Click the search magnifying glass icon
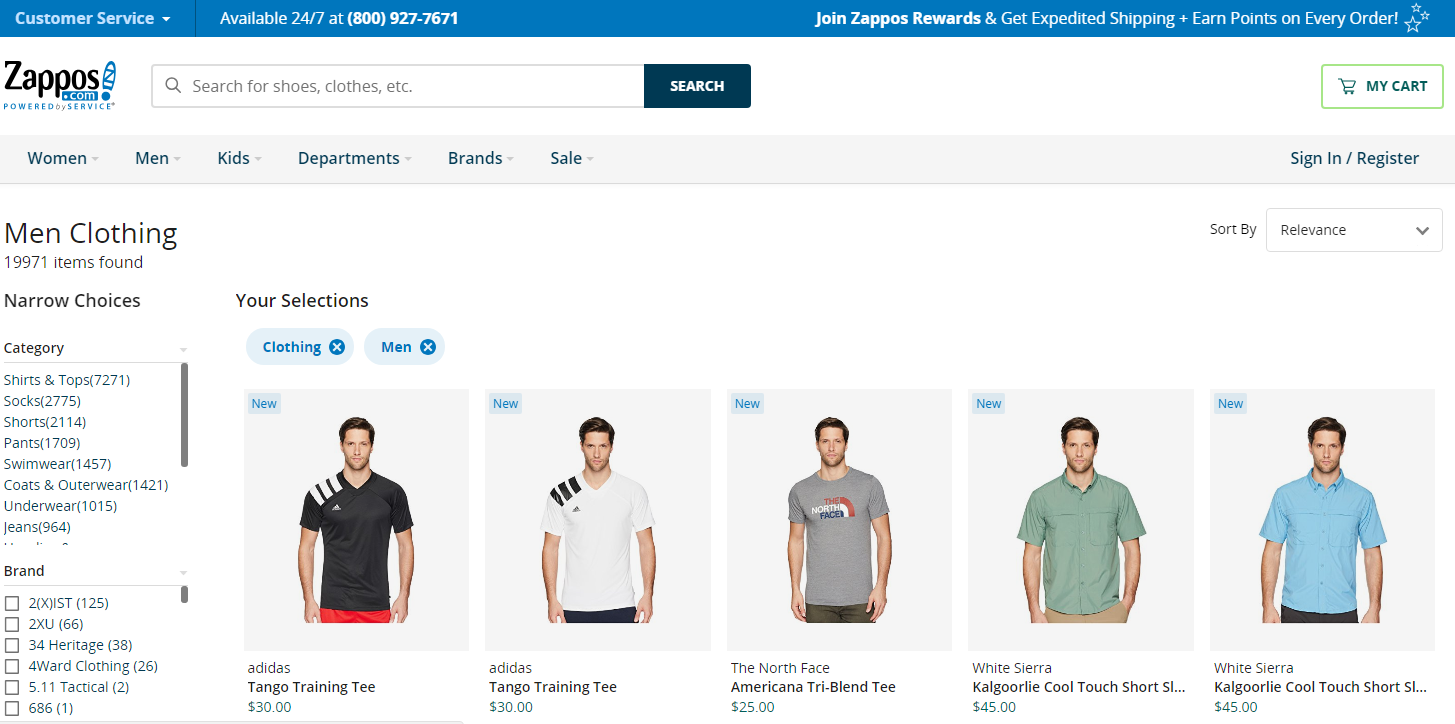Screen dimensions: 1455x724 pos(173,85)
